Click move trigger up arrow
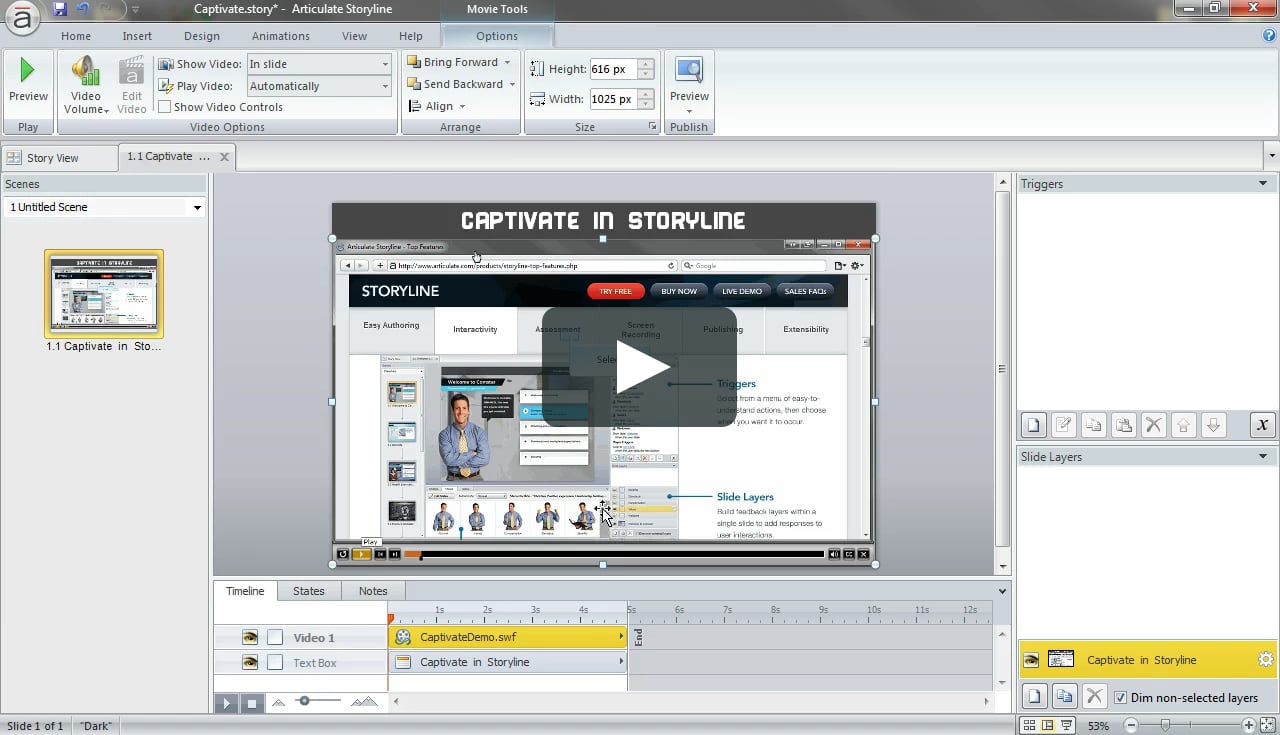 pos(1184,425)
